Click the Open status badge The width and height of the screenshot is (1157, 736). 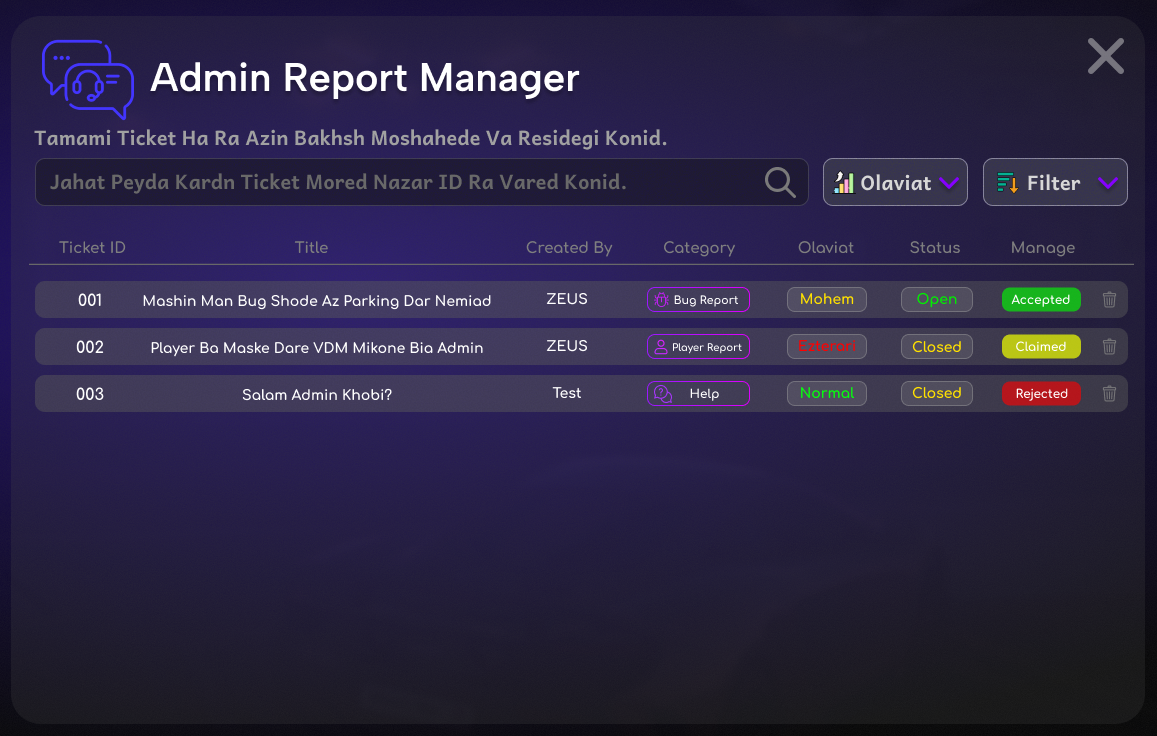936,300
